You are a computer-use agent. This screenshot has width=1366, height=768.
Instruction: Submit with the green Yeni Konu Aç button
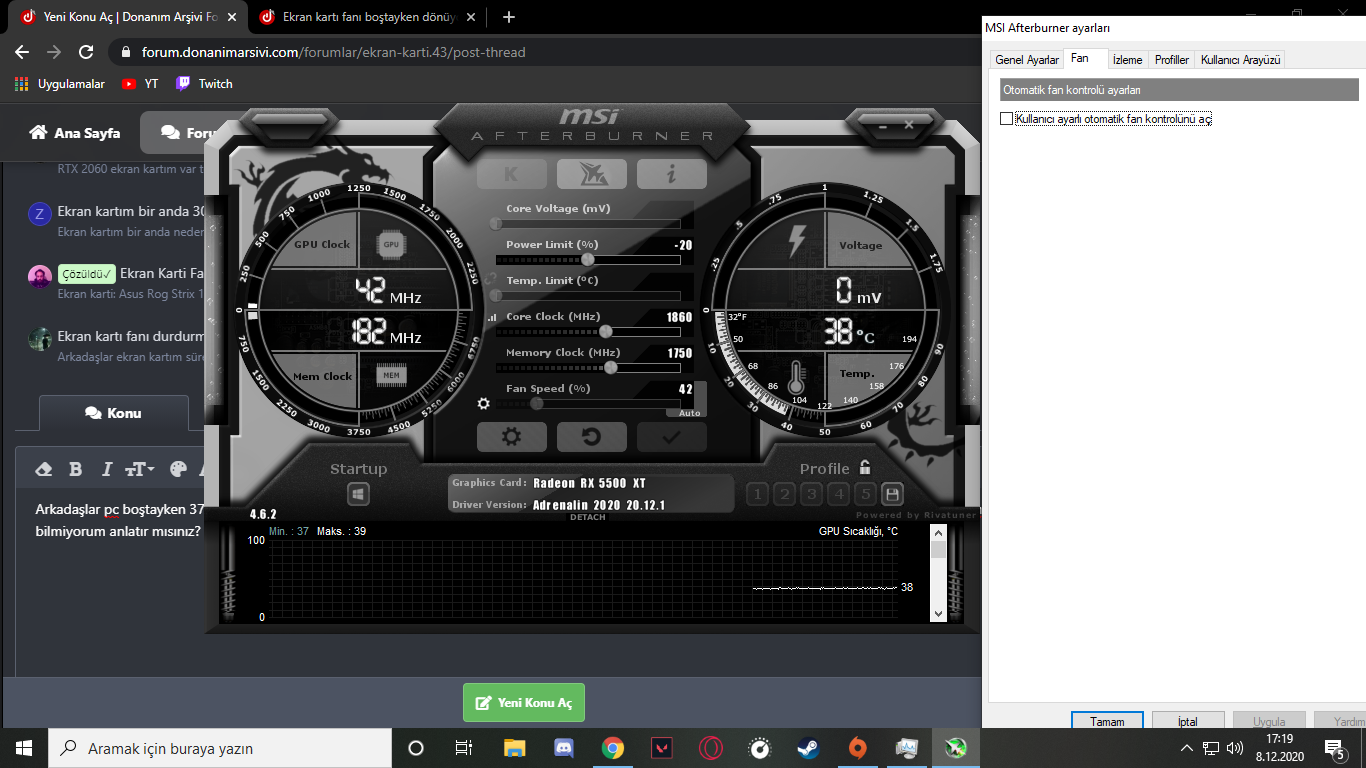[524, 703]
